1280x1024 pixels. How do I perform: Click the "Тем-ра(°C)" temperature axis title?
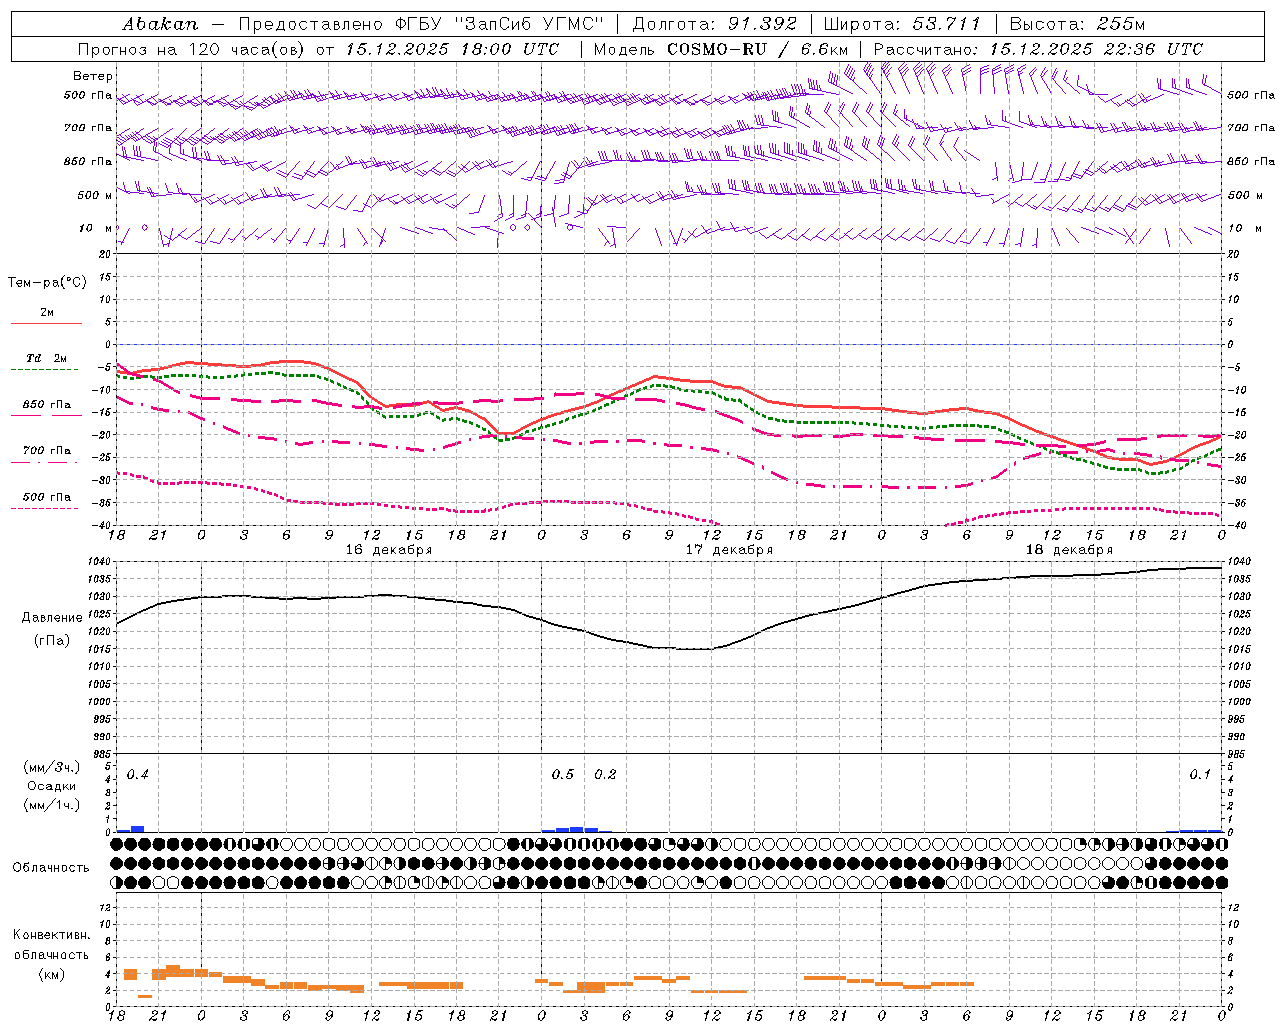tap(47, 283)
